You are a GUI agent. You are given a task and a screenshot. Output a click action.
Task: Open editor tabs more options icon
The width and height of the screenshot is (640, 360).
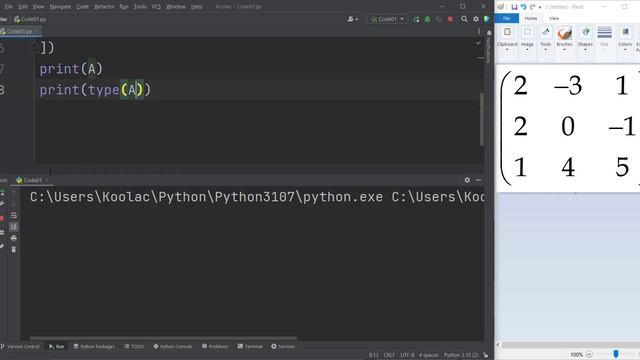pyautogui.click(x=479, y=31)
